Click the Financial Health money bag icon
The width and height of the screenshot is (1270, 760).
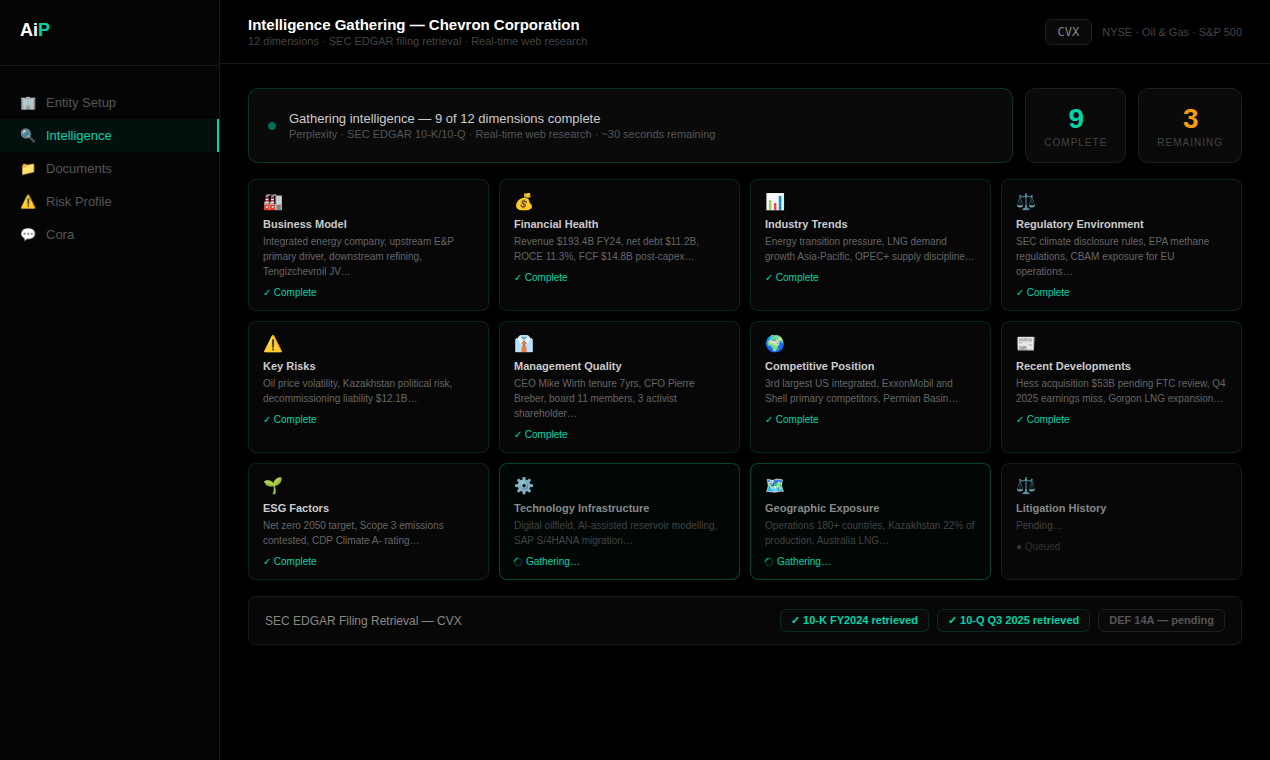click(524, 202)
